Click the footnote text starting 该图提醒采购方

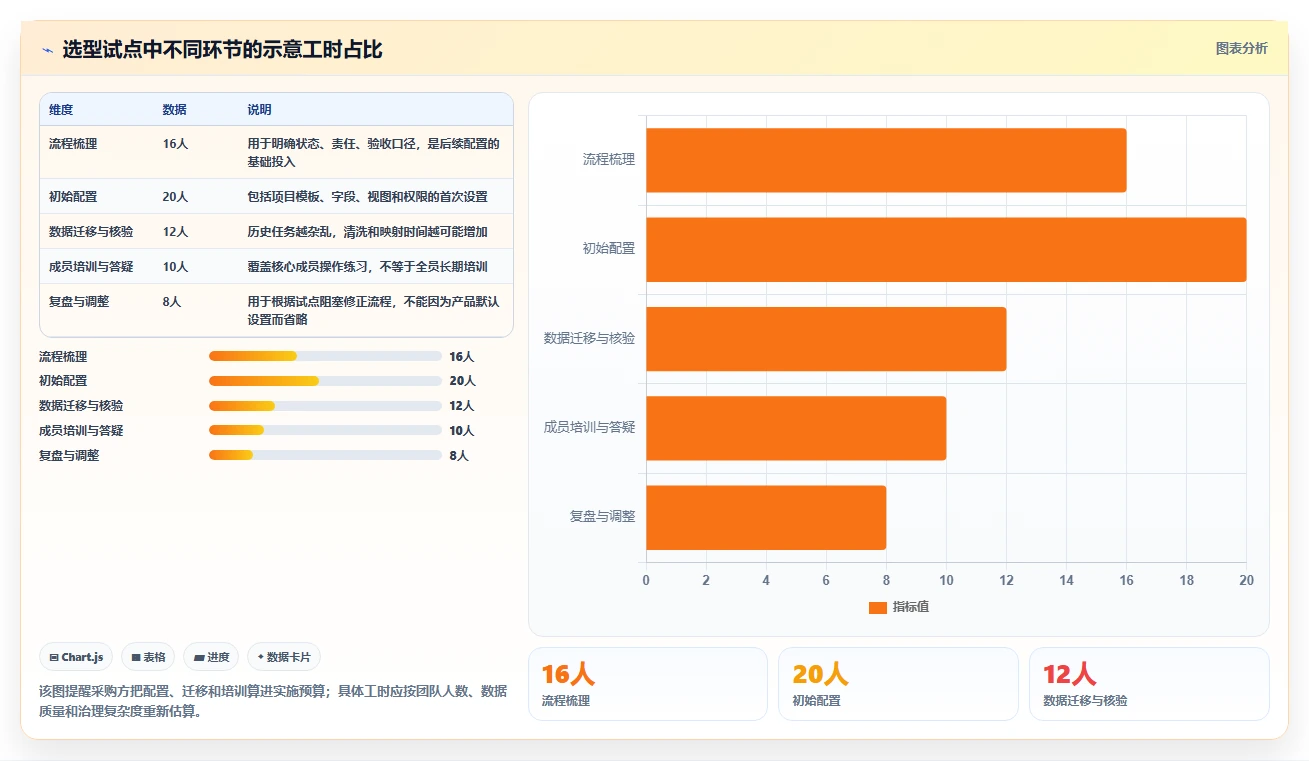[273, 702]
